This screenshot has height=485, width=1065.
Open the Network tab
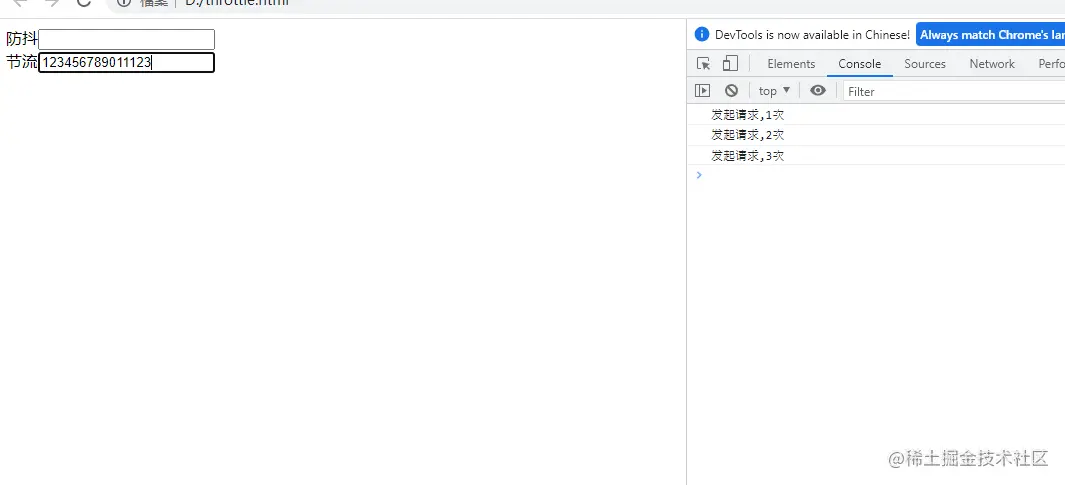click(992, 64)
